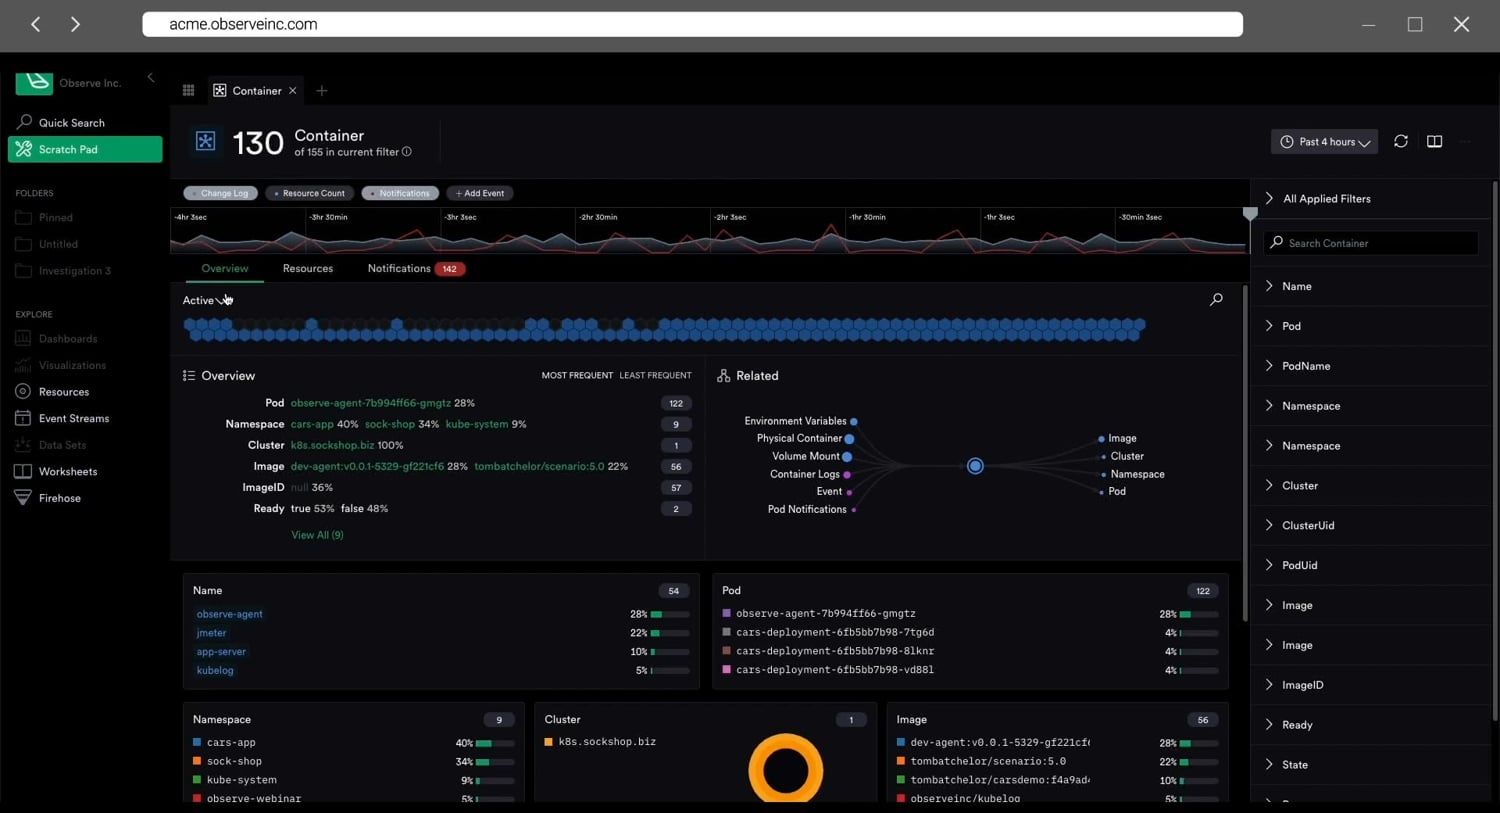
Task: Open the jmeter link in Name card
Action: click(211, 633)
